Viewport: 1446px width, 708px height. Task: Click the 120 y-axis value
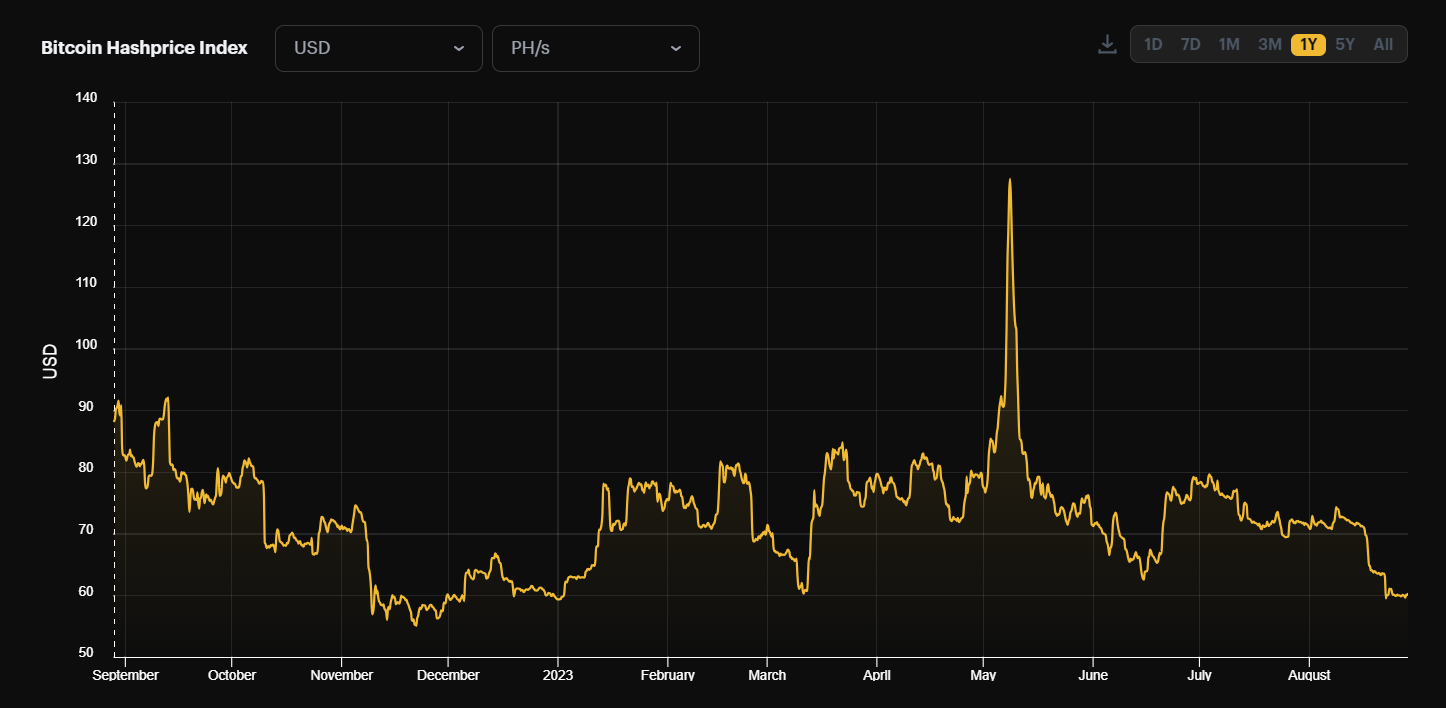pos(86,222)
